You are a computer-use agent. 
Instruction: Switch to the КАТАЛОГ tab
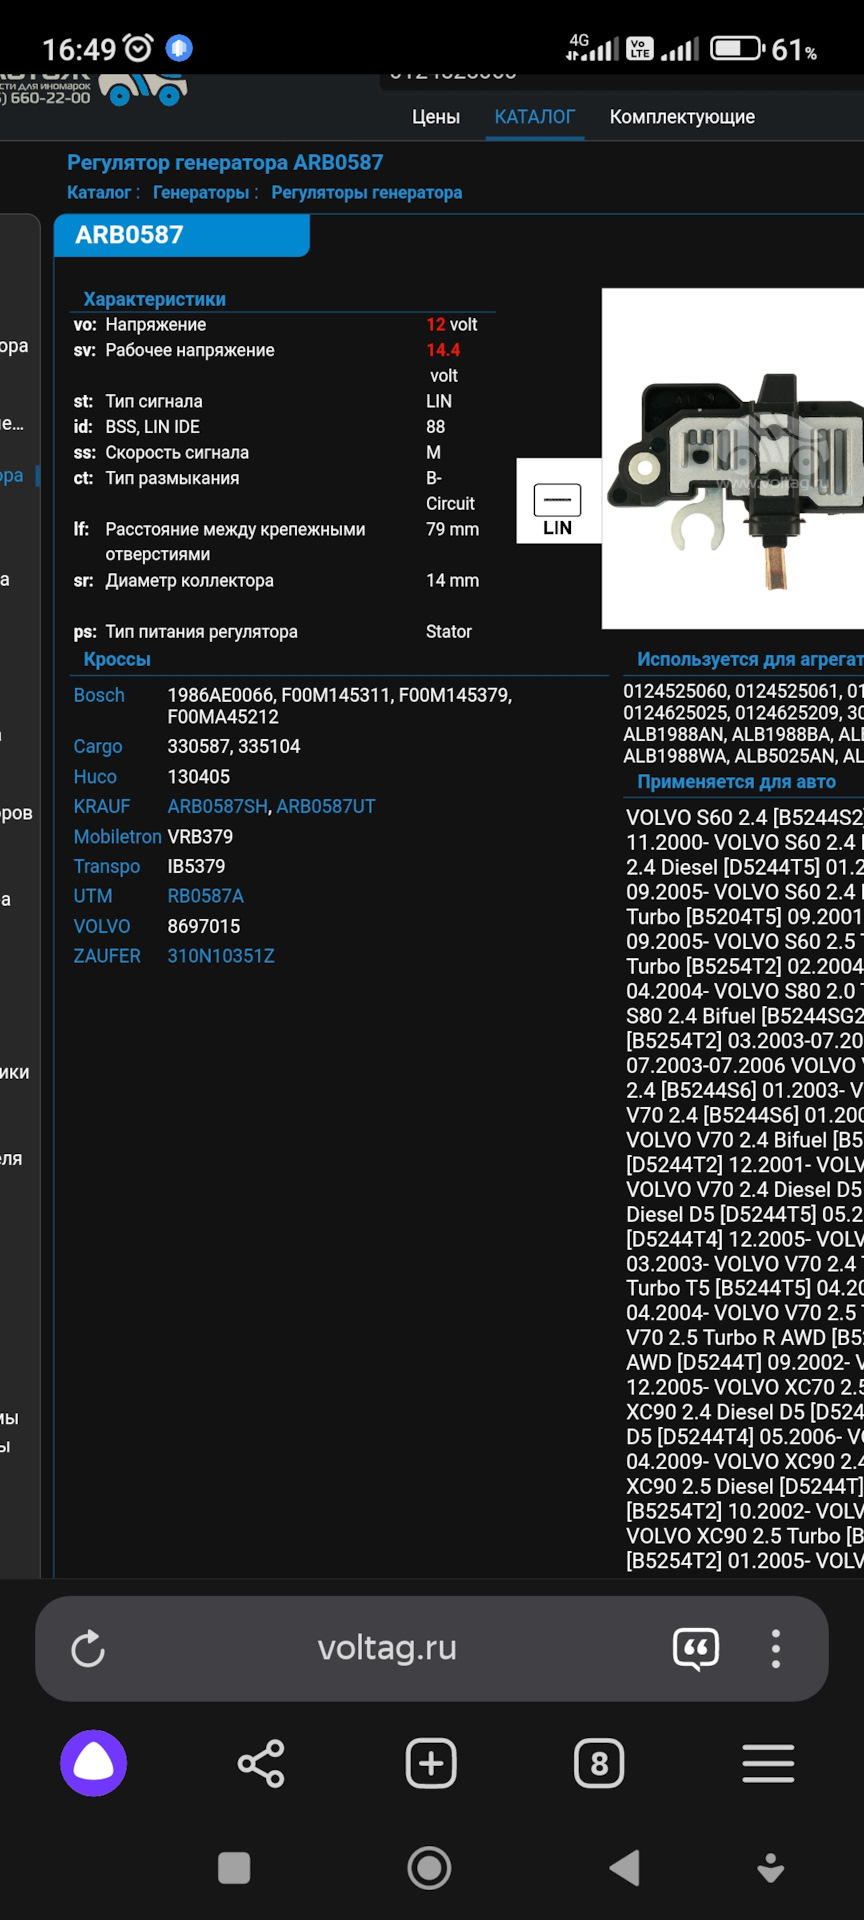pos(535,117)
